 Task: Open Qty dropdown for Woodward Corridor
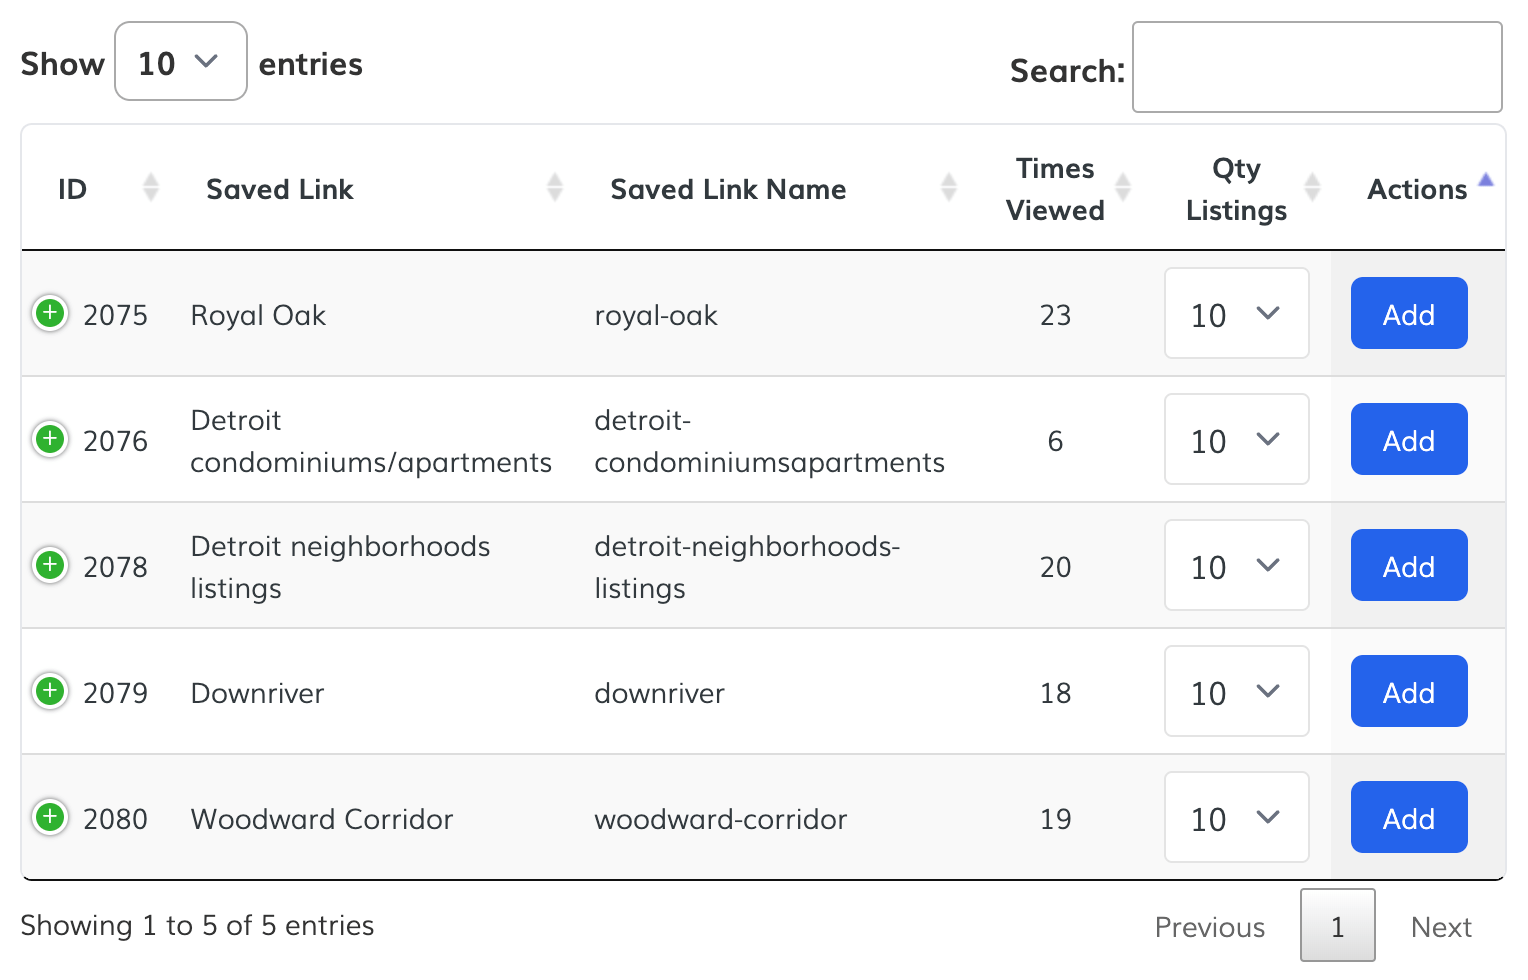pyautogui.click(x=1236, y=818)
